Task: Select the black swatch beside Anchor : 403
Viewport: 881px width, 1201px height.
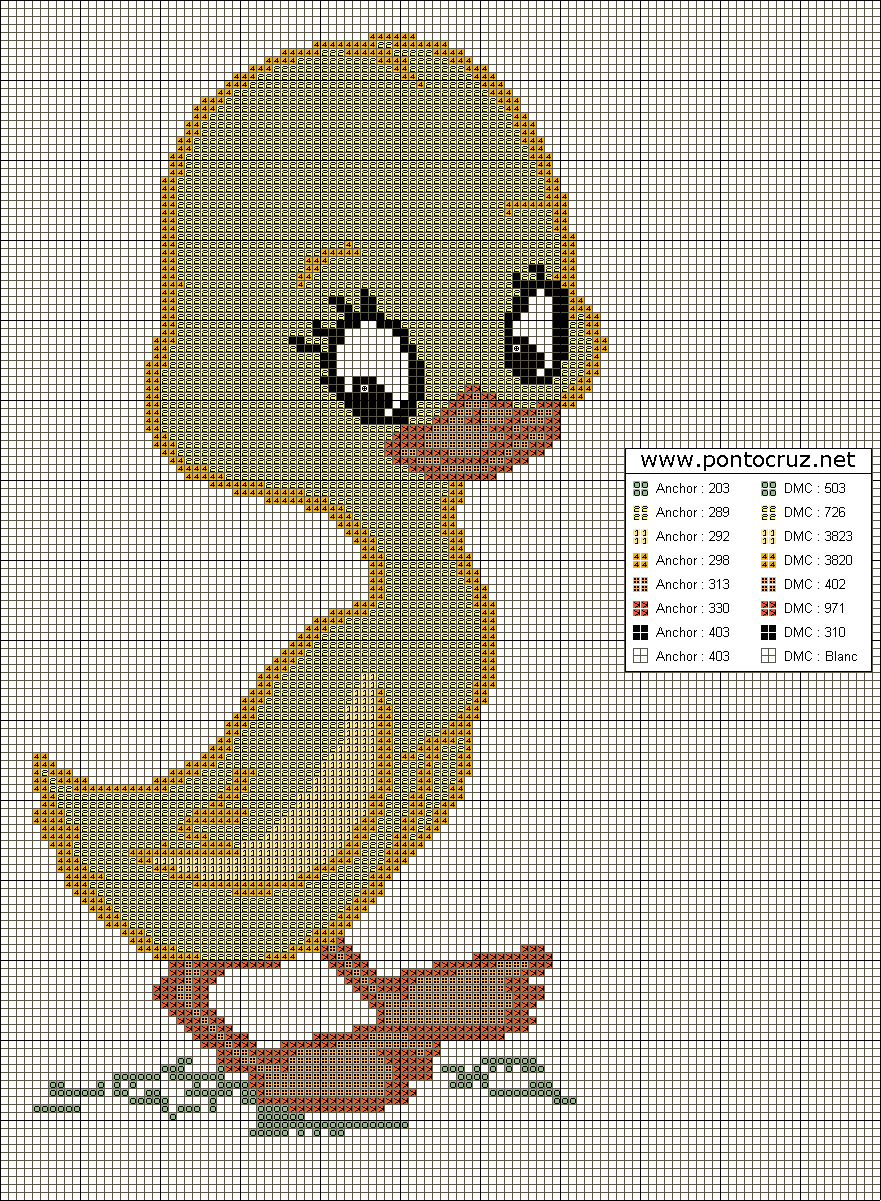Action: [x=640, y=633]
